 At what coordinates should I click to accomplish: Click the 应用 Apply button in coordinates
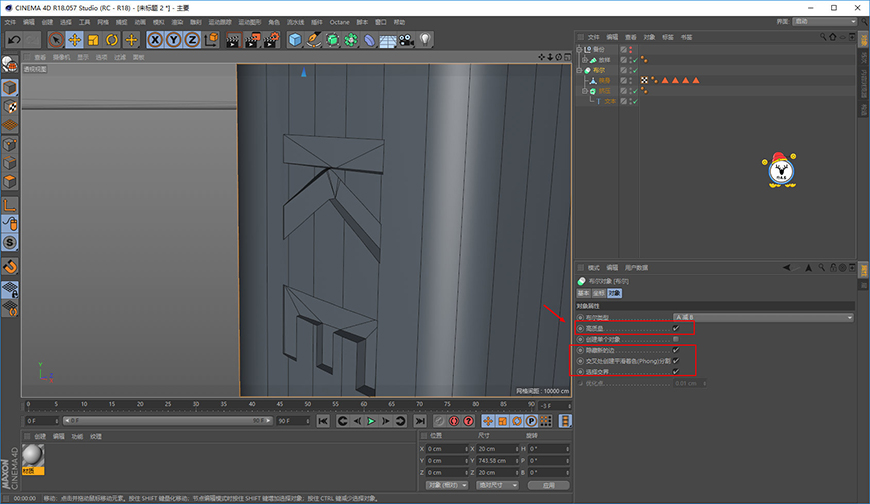coord(549,485)
